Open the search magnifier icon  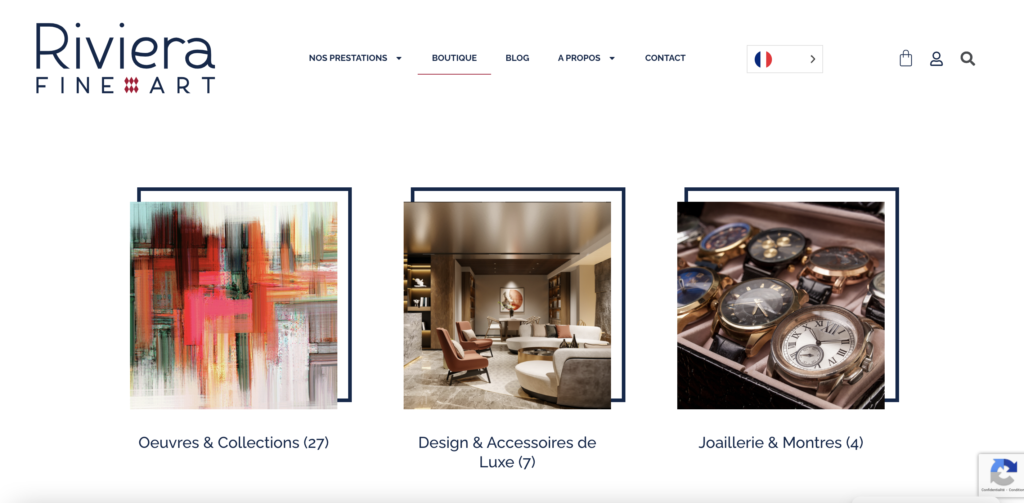click(967, 59)
